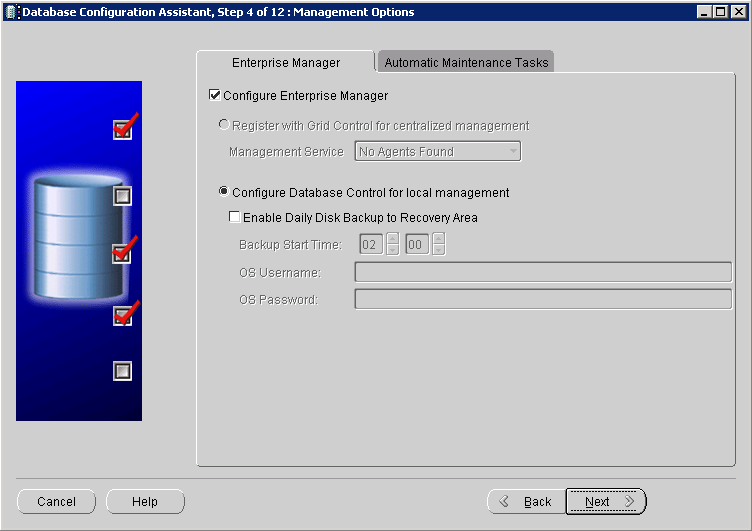Close the Database Configuration Assistant window
Image resolution: width=752 pixels, height=531 pixels.
tap(739, 12)
